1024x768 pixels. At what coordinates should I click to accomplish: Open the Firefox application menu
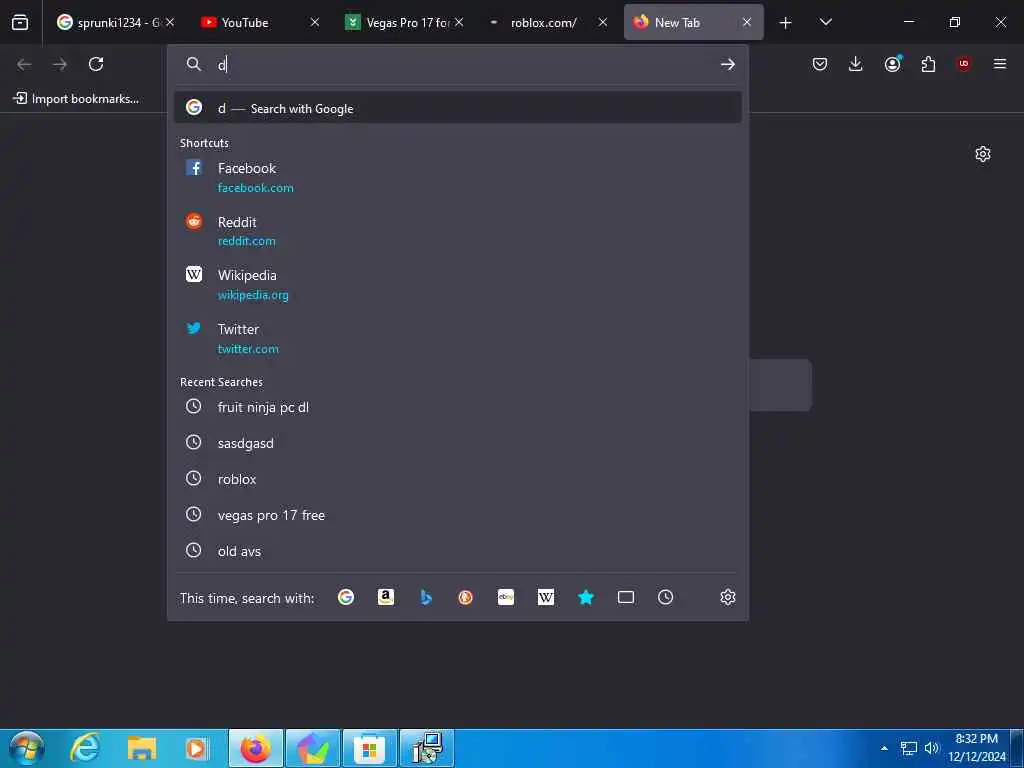1000,64
